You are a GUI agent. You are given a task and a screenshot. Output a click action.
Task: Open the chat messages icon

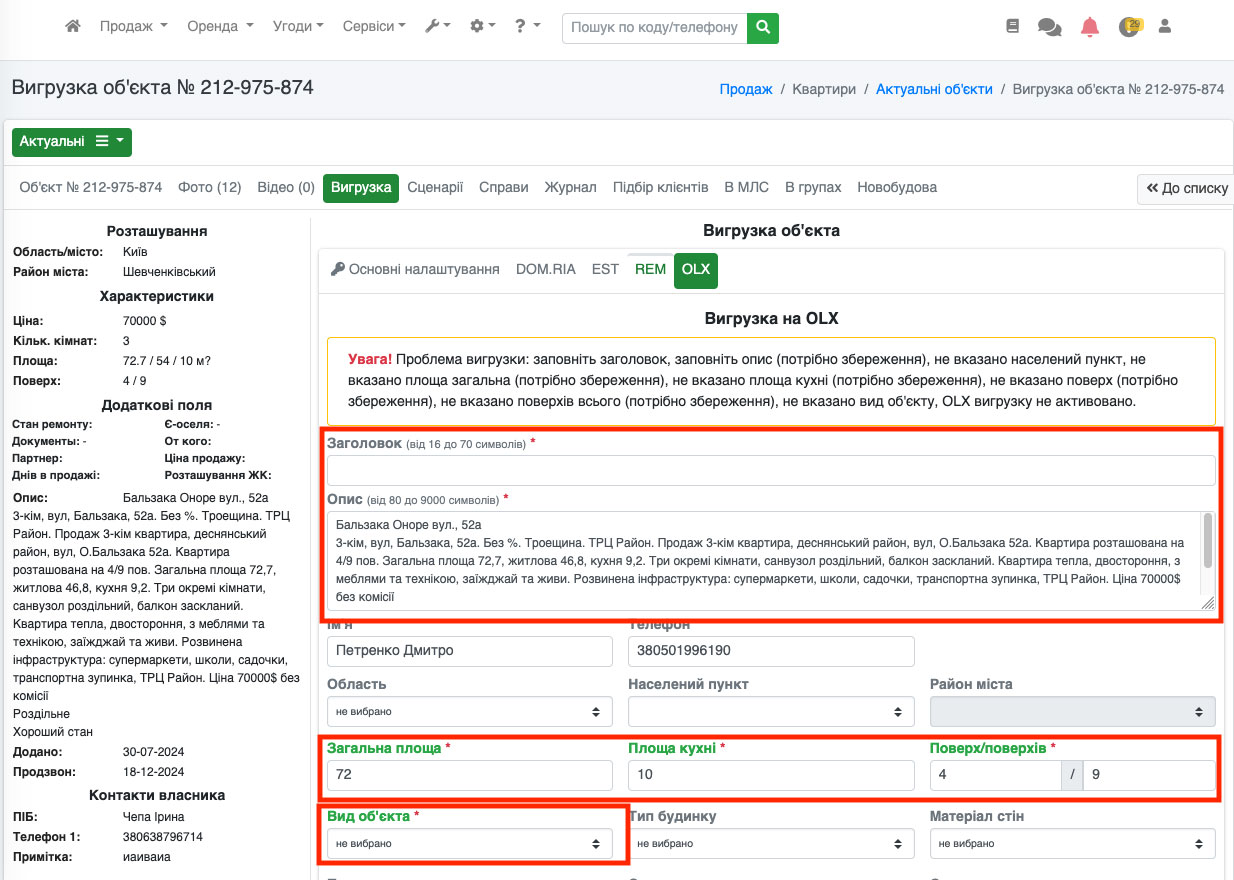coord(1049,28)
